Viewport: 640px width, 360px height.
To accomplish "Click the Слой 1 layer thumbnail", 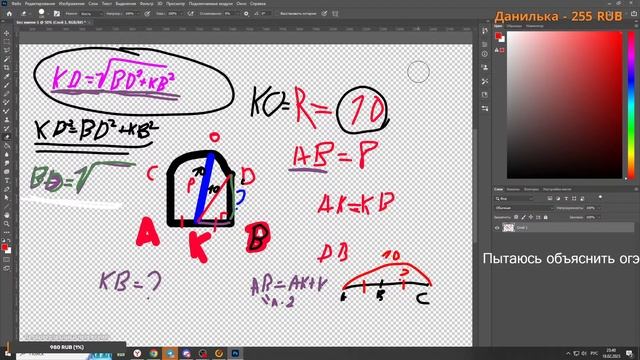I will tap(508, 227).
